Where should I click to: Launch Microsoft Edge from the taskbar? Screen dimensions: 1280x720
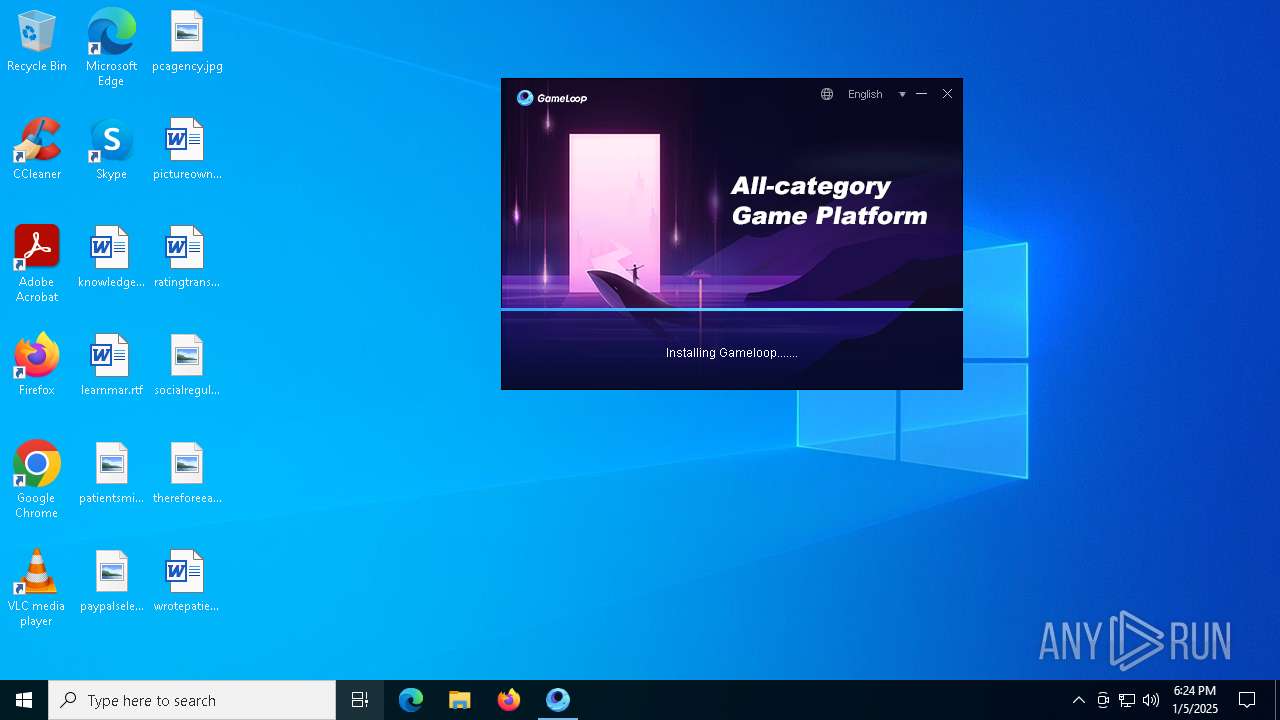(x=411, y=700)
